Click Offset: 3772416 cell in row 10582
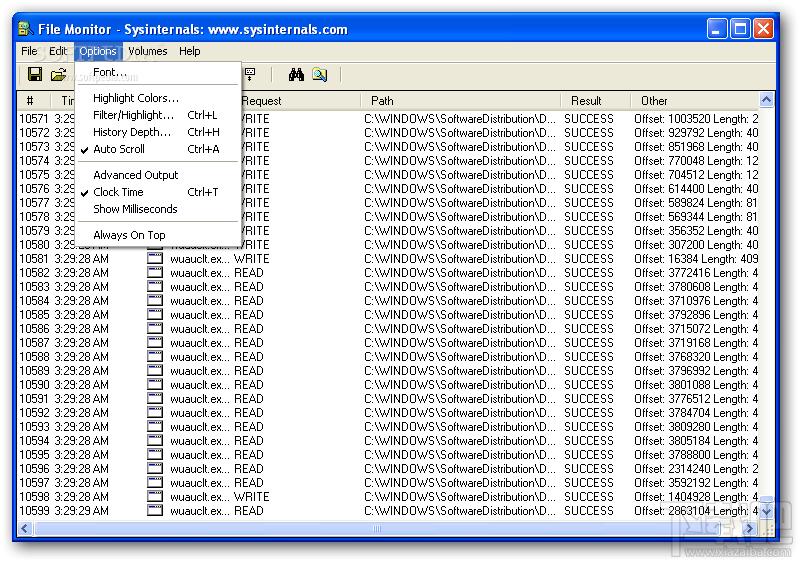 pos(696,273)
